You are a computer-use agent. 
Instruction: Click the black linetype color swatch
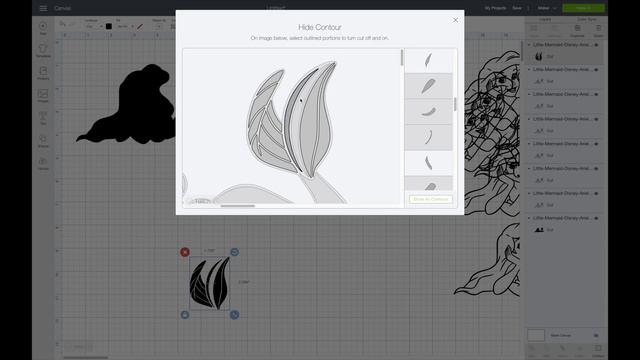pos(109,27)
